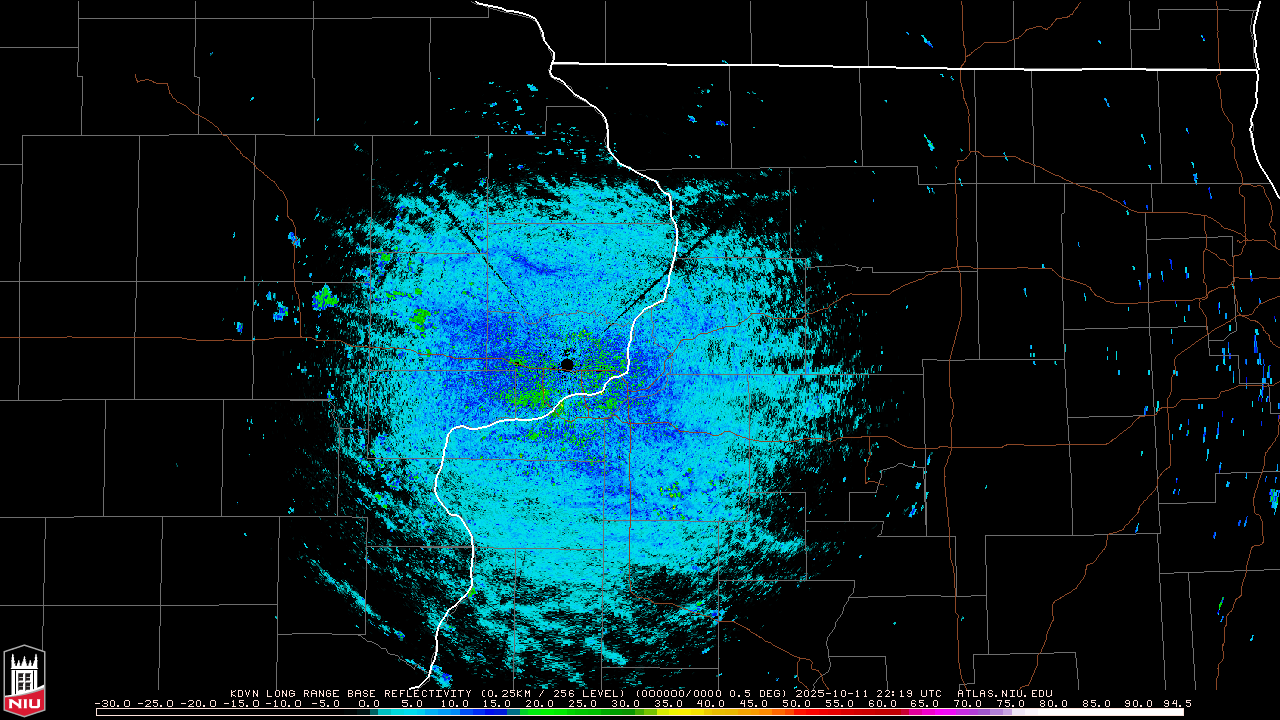
Task: Click the -30.0 label on the dBZ scale
Action: pyautogui.click(x=112, y=703)
